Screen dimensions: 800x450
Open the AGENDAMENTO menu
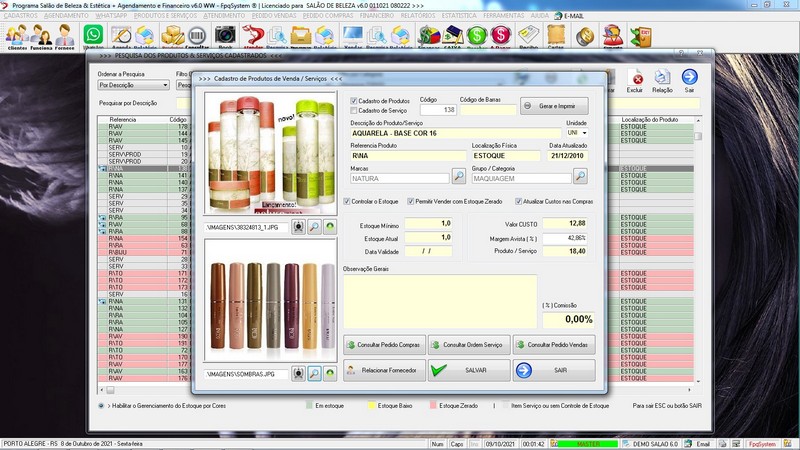click(x=66, y=16)
